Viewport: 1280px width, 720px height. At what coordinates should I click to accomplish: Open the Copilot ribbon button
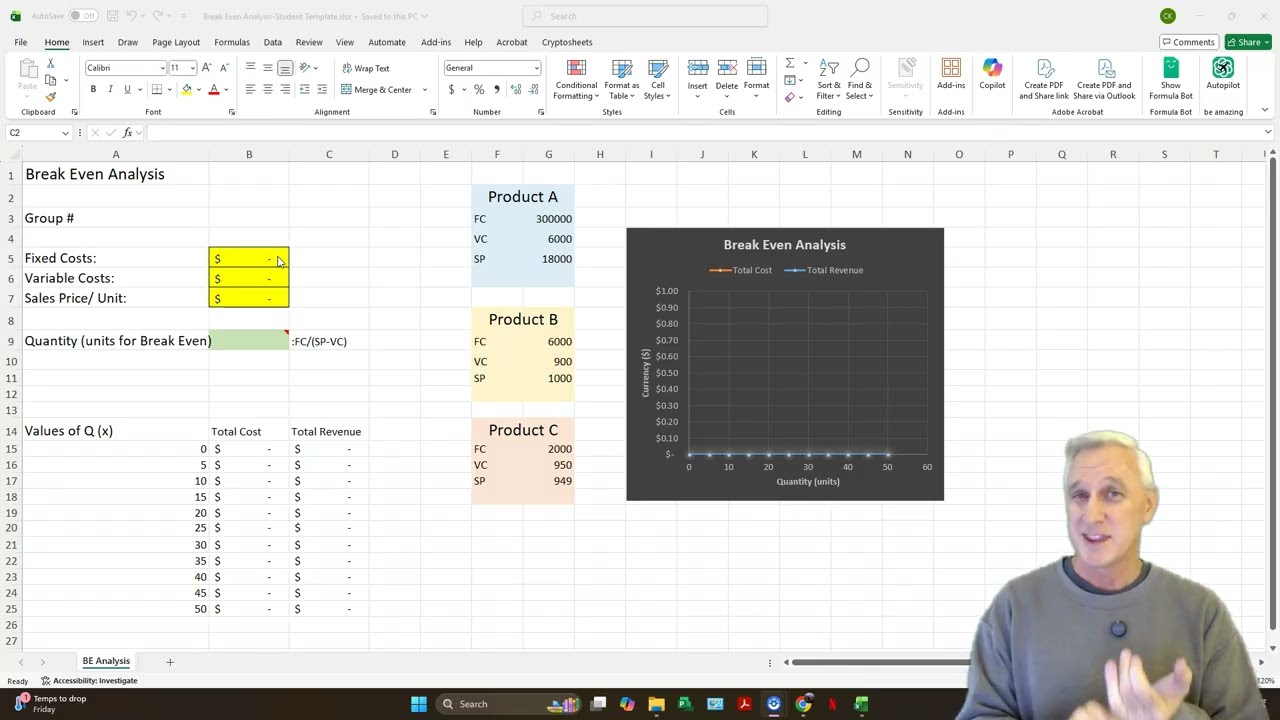pos(992,75)
